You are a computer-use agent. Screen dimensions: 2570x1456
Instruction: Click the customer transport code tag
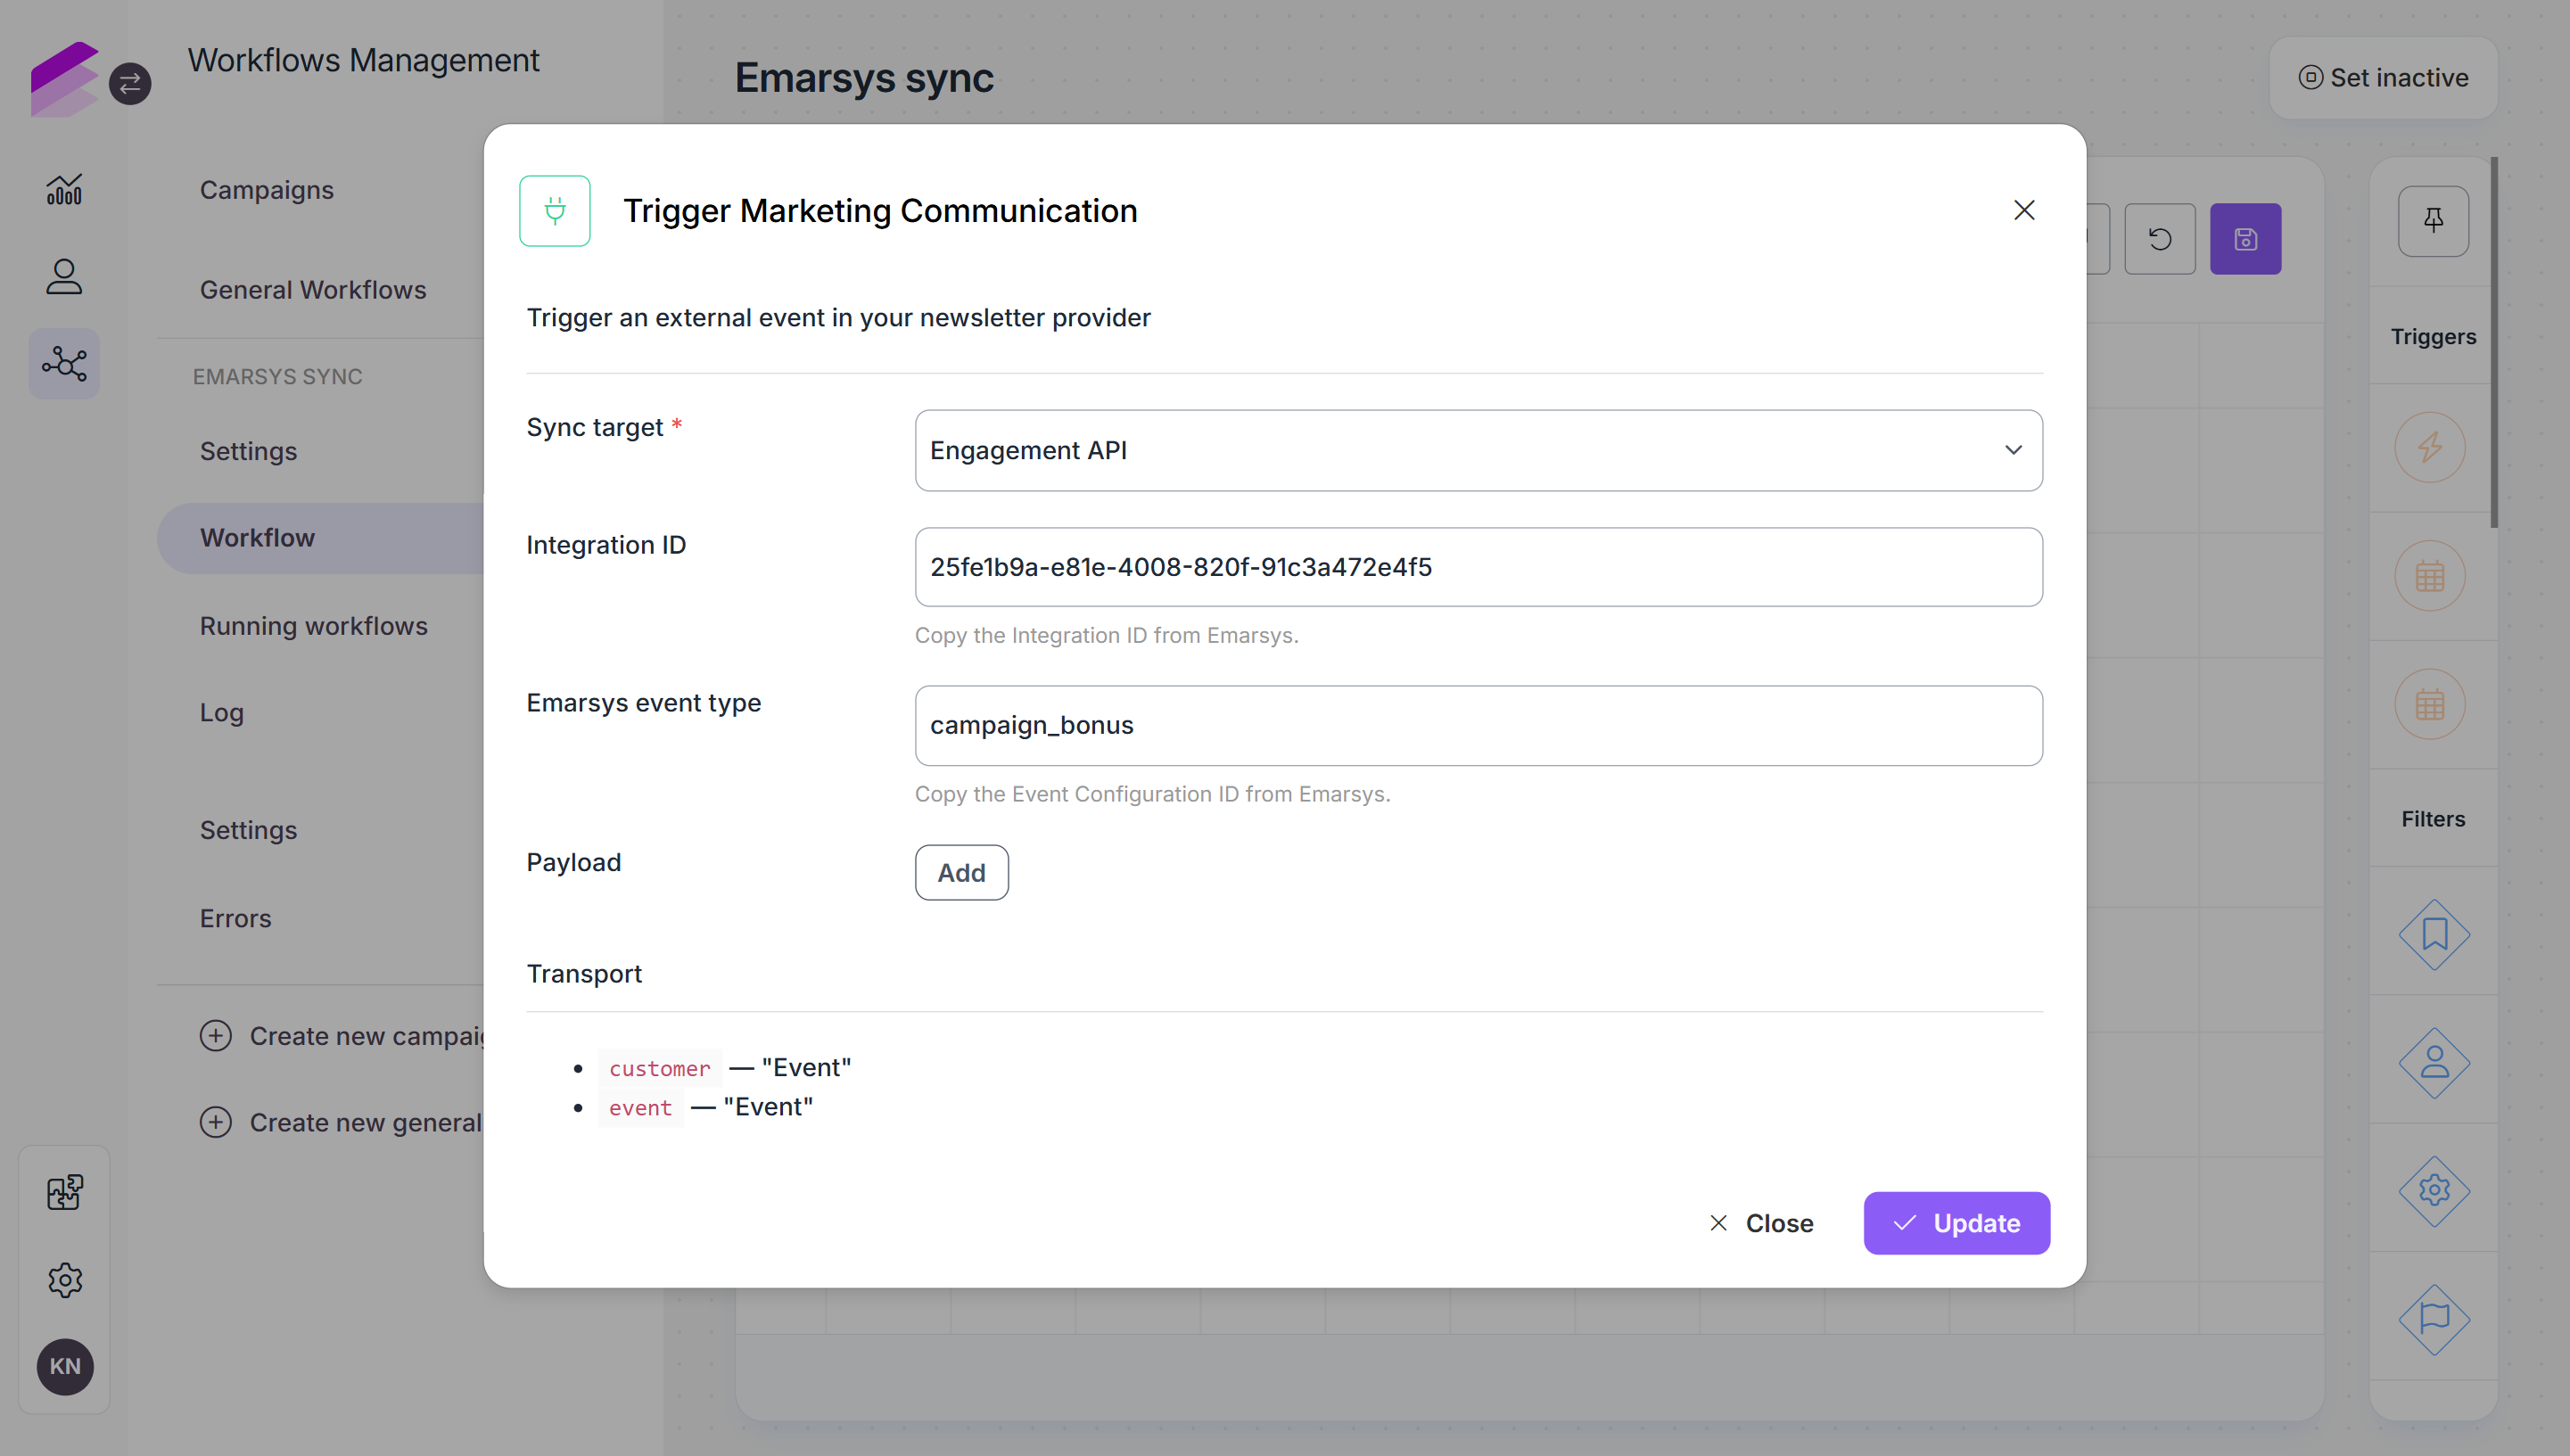(x=660, y=1068)
